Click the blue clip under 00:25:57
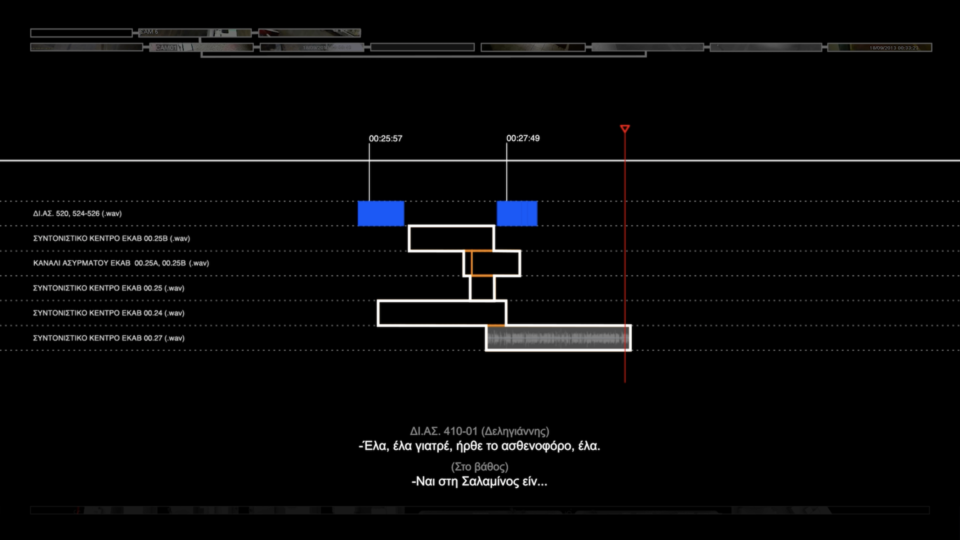Image resolution: width=960 pixels, height=540 pixels. click(381, 213)
